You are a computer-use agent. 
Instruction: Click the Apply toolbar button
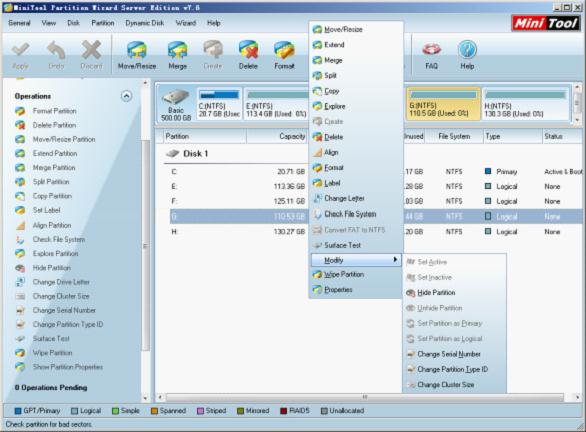tap(20, 55)
